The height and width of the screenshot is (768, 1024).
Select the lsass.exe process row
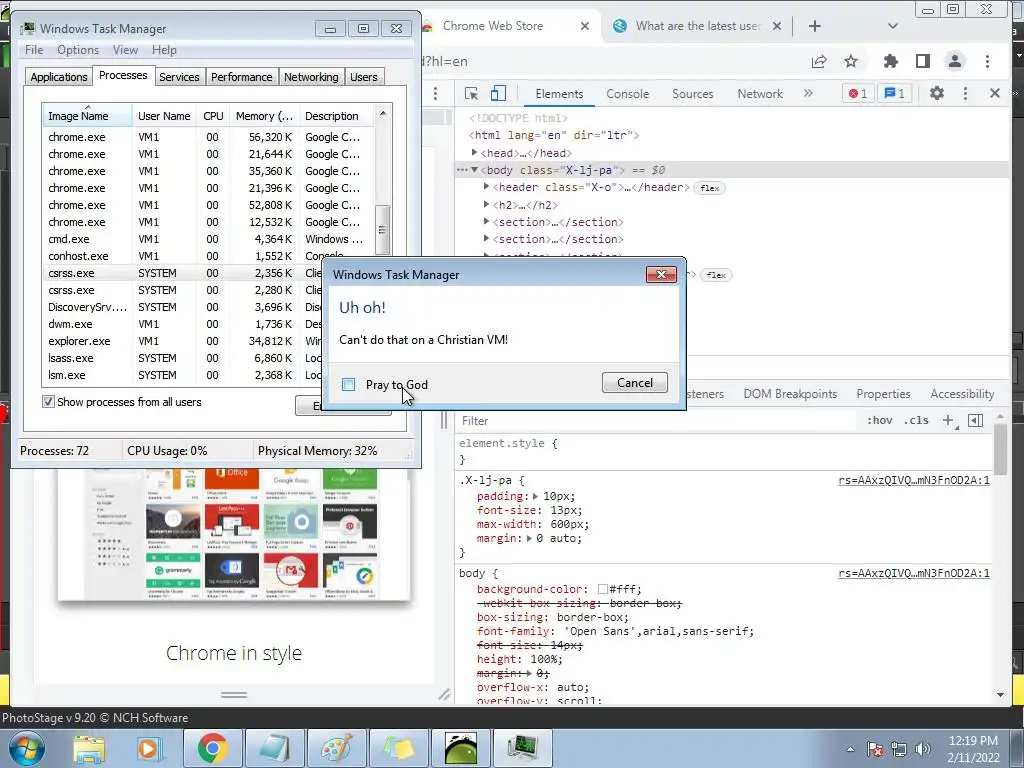pos(183,358)
